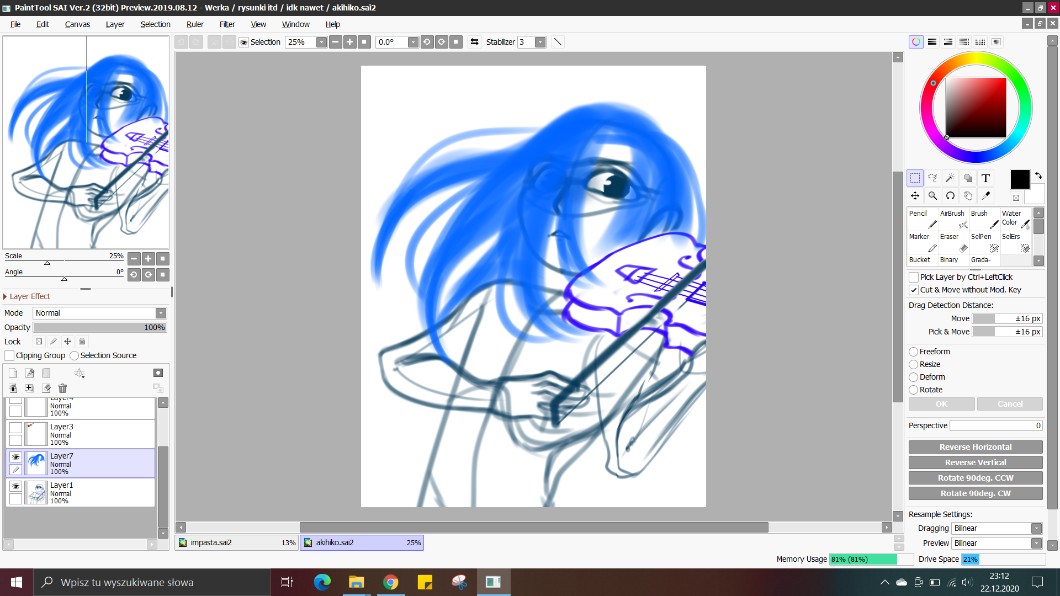Open the Filter menu

(226, 24)
